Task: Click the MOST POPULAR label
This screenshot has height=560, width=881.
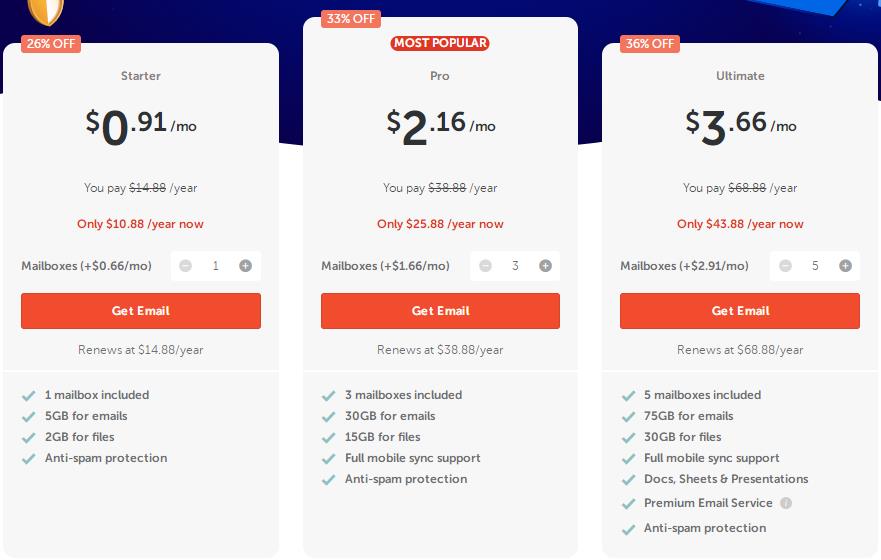Action: [x=440, y=43]
